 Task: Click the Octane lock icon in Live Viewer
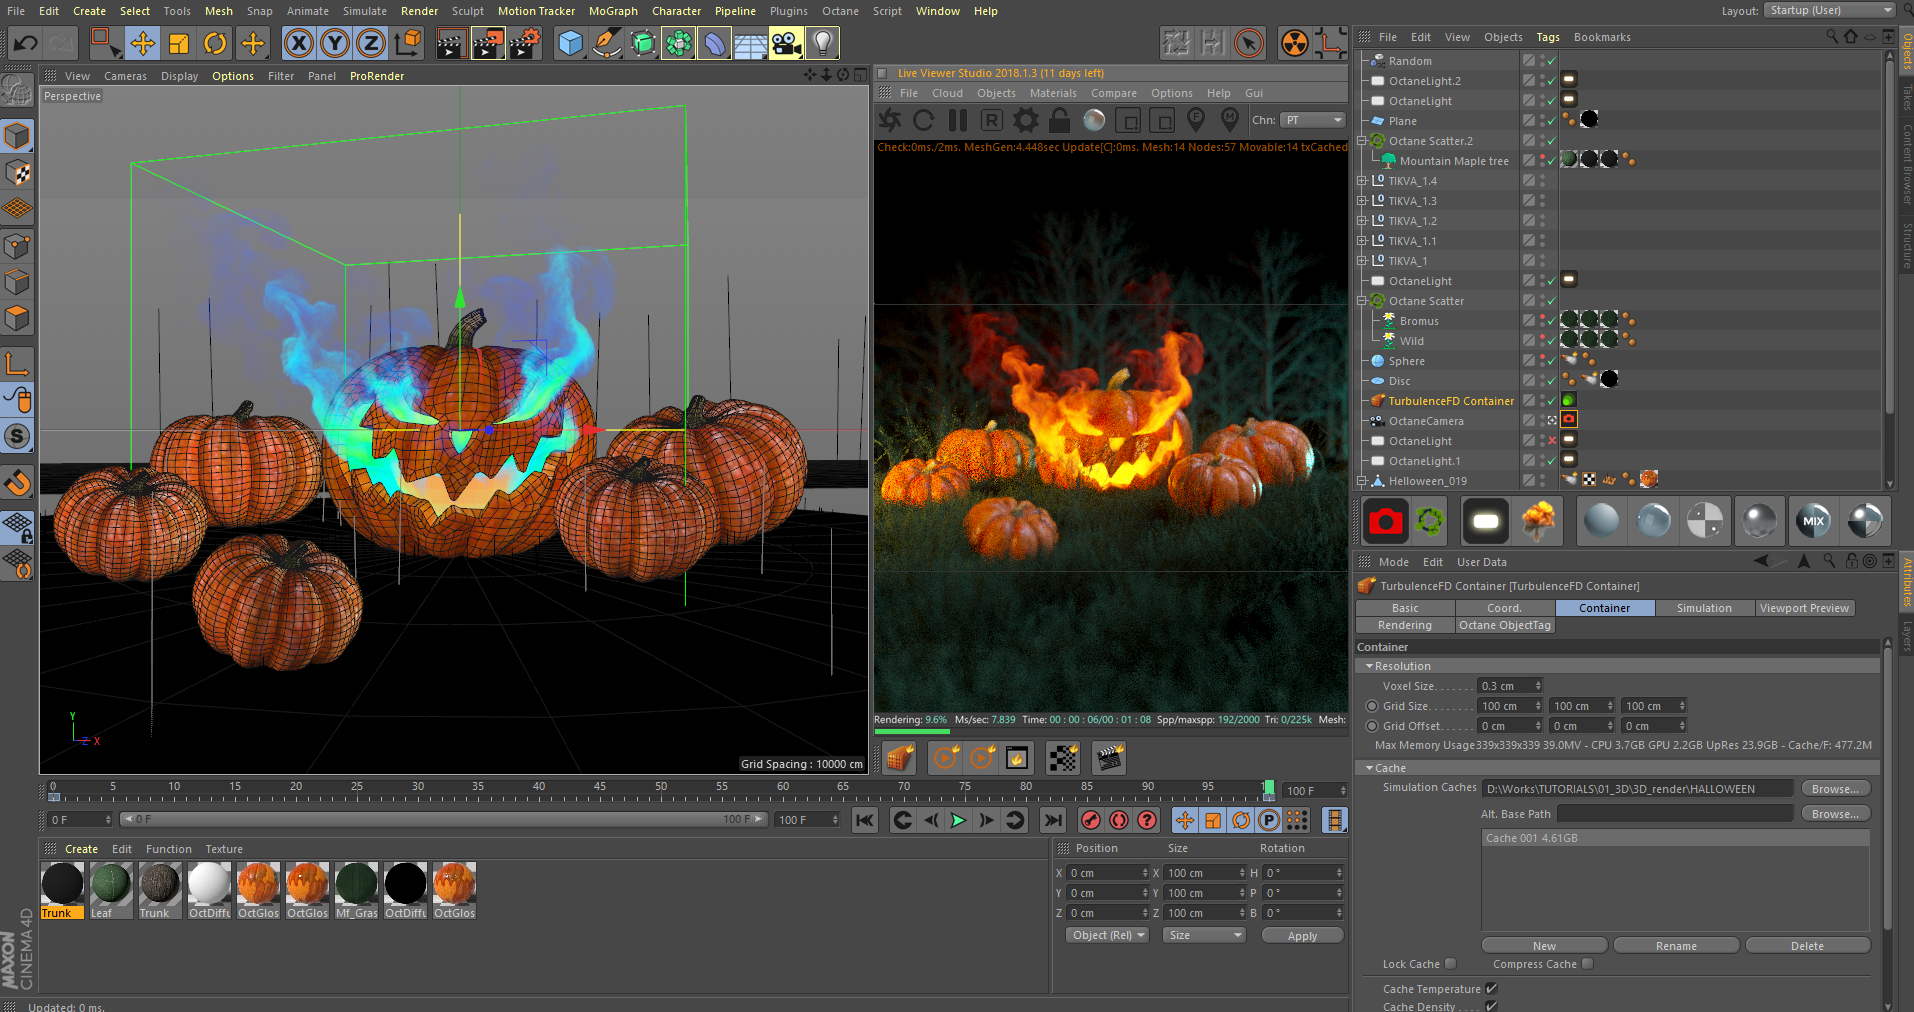(1060, 120)
